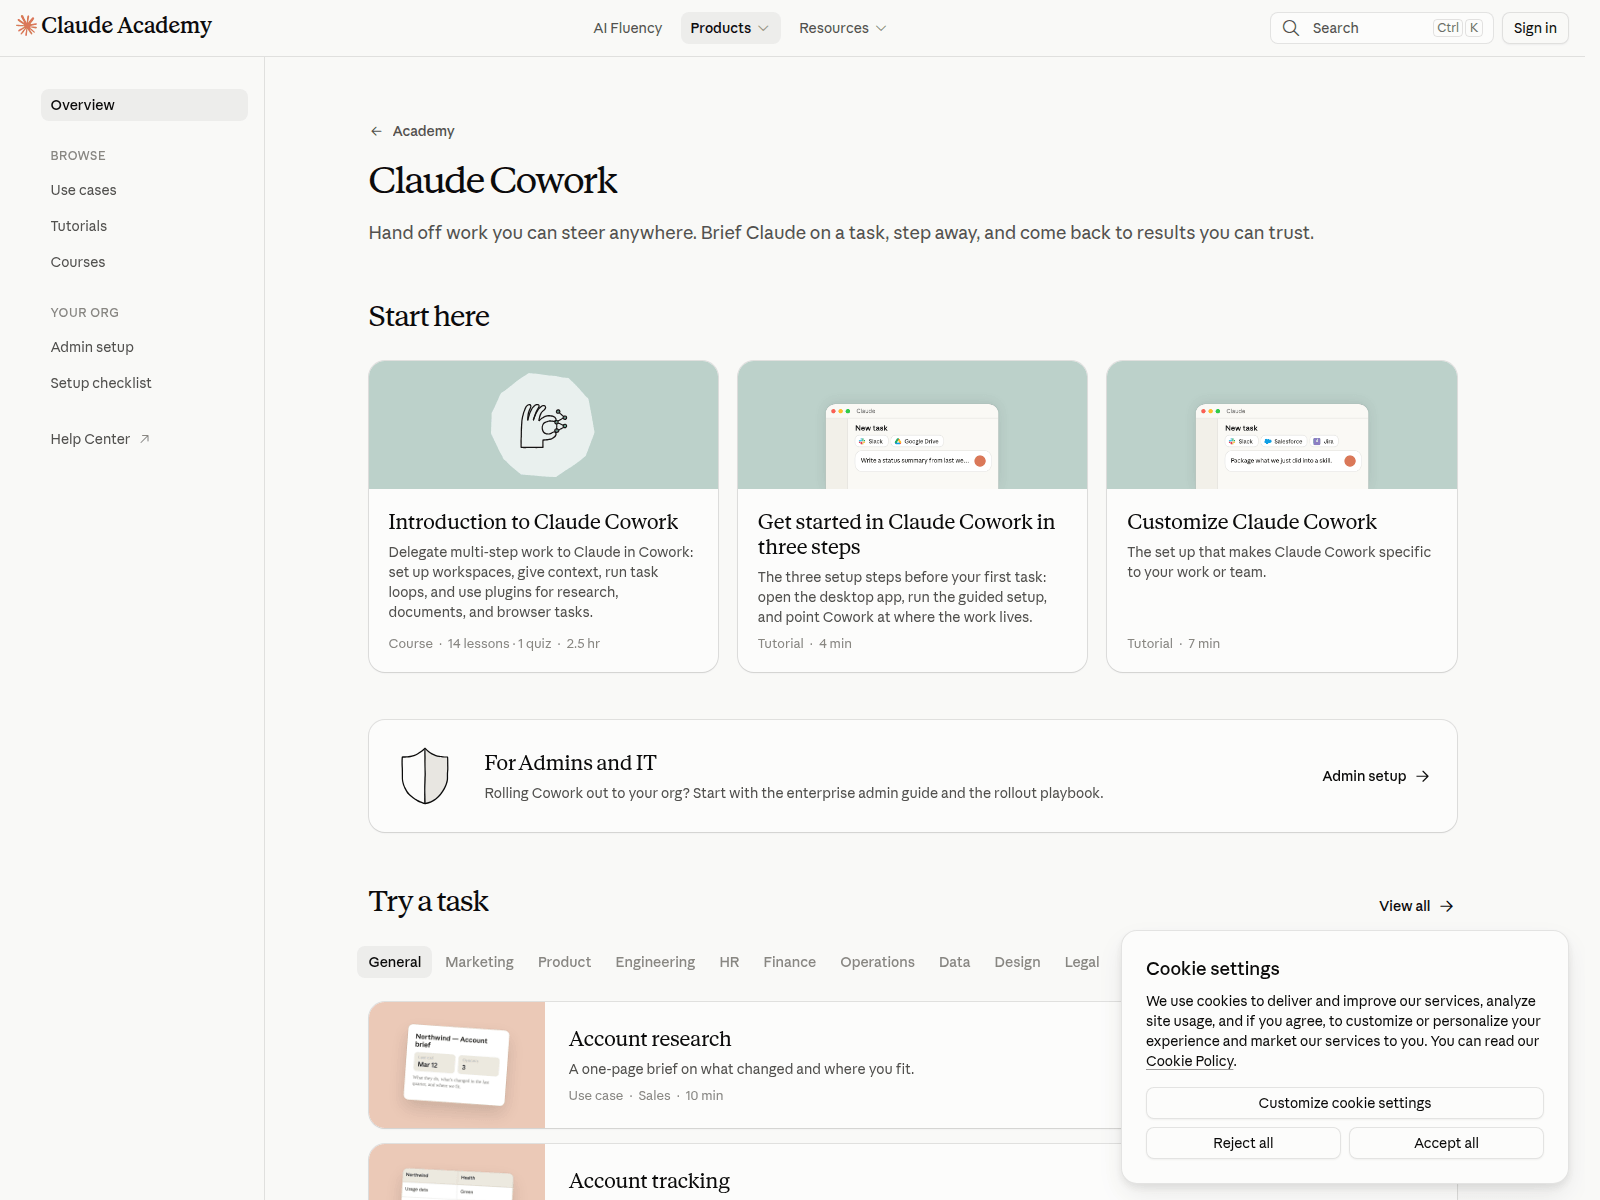The width and height of the screenshot is (1600, 1200).
Task: Click the Introduction to Claude Cowork title
Action: (533, 522)
